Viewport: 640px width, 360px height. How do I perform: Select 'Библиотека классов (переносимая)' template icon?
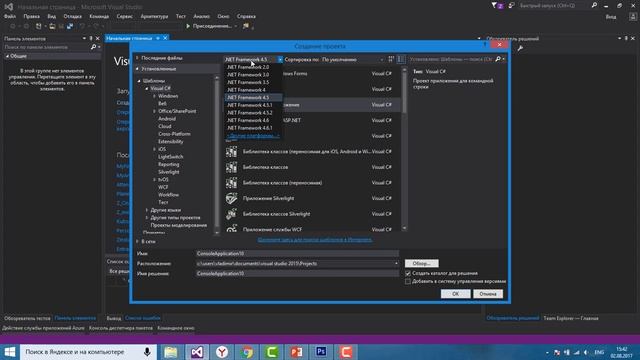point(231,182)
